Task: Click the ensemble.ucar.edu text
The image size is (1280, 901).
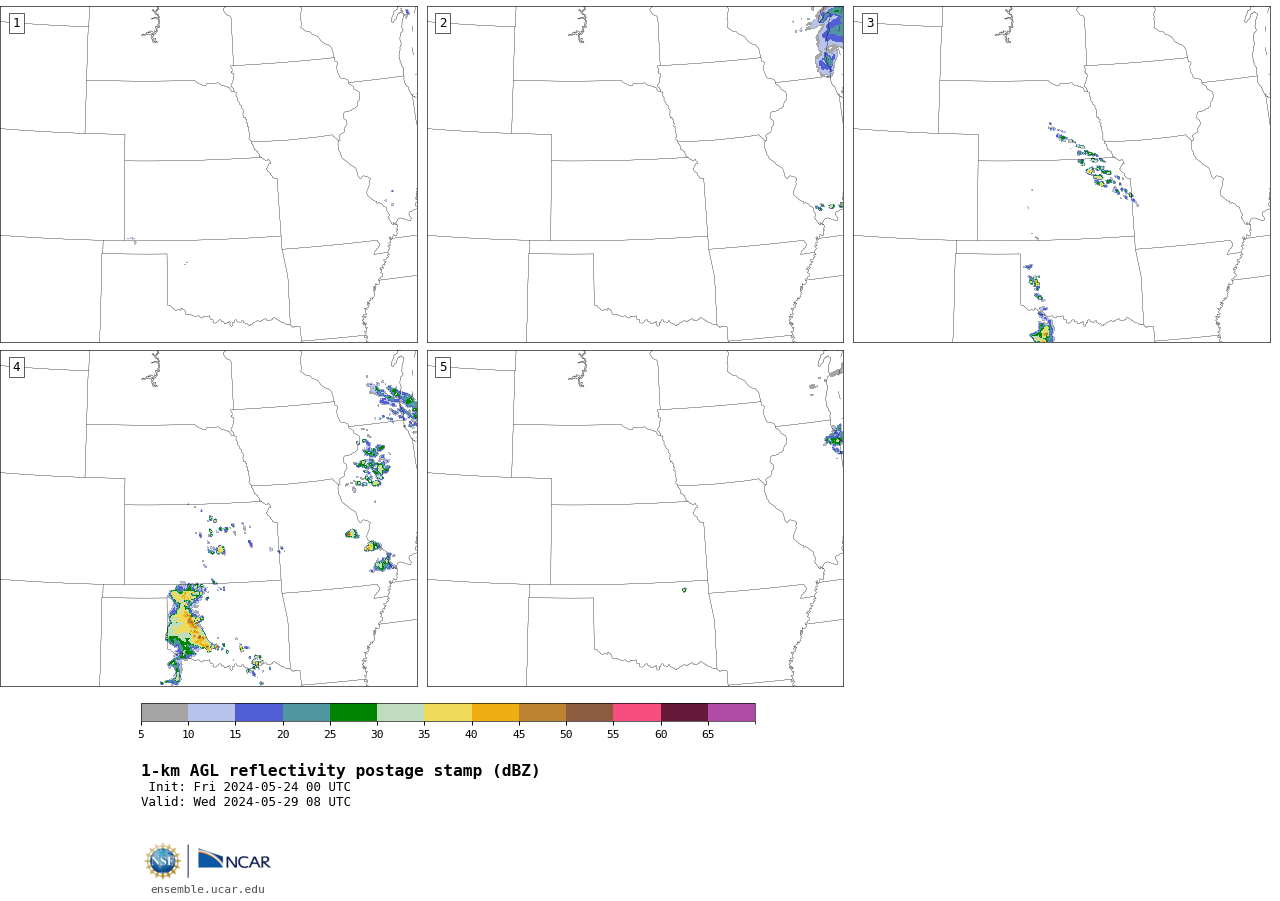Action: [208, 889]
